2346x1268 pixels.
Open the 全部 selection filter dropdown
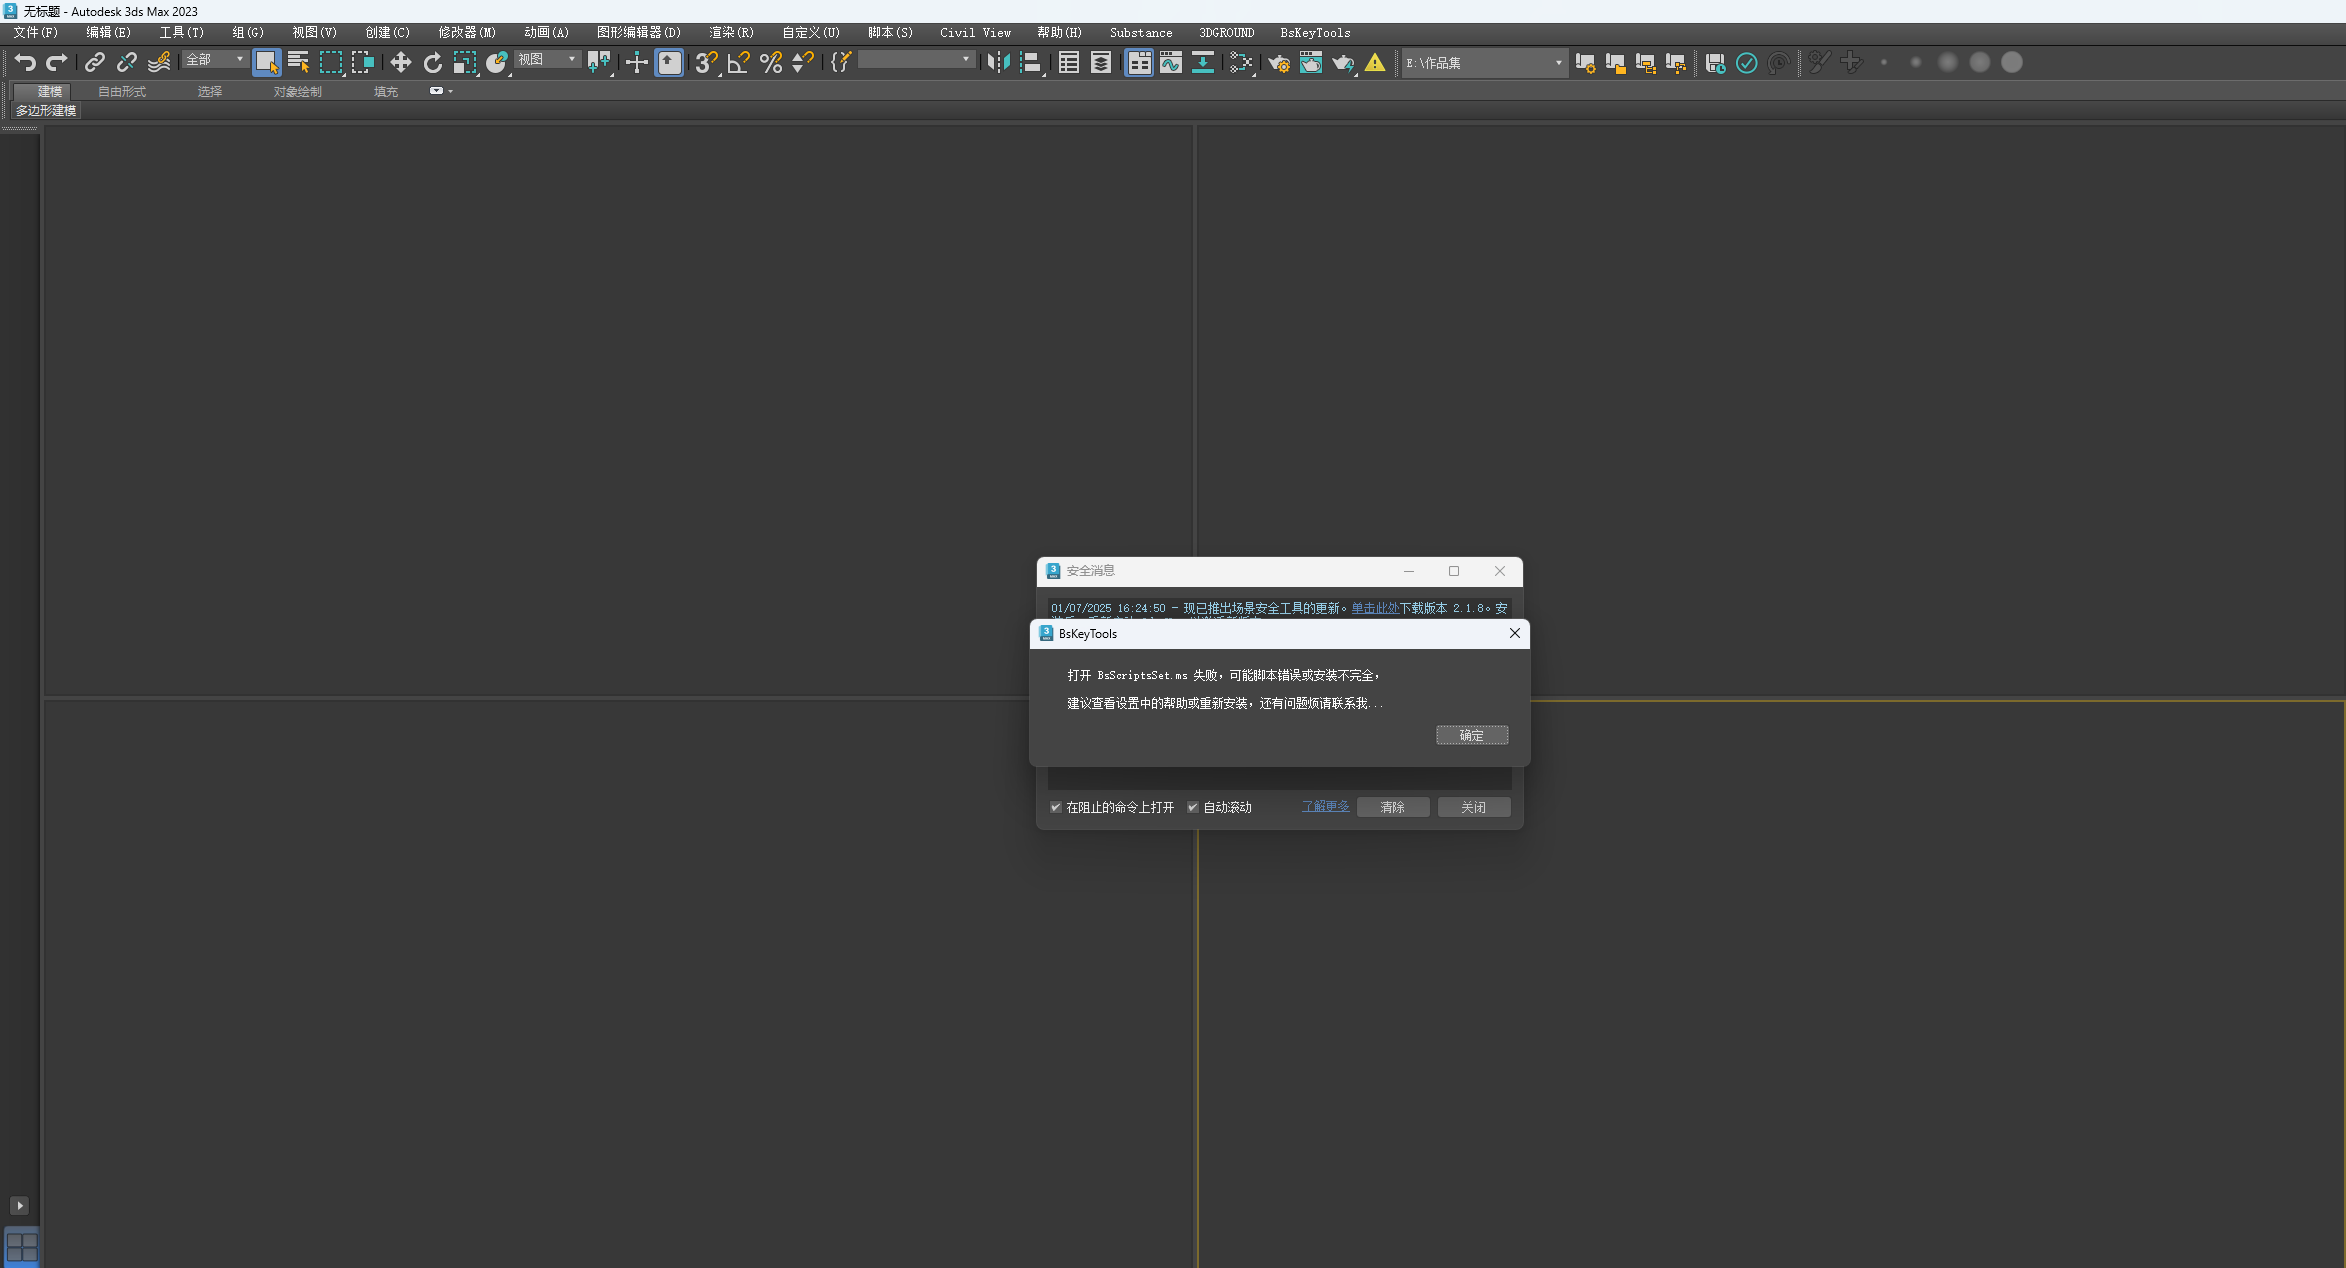coord(214,60)
